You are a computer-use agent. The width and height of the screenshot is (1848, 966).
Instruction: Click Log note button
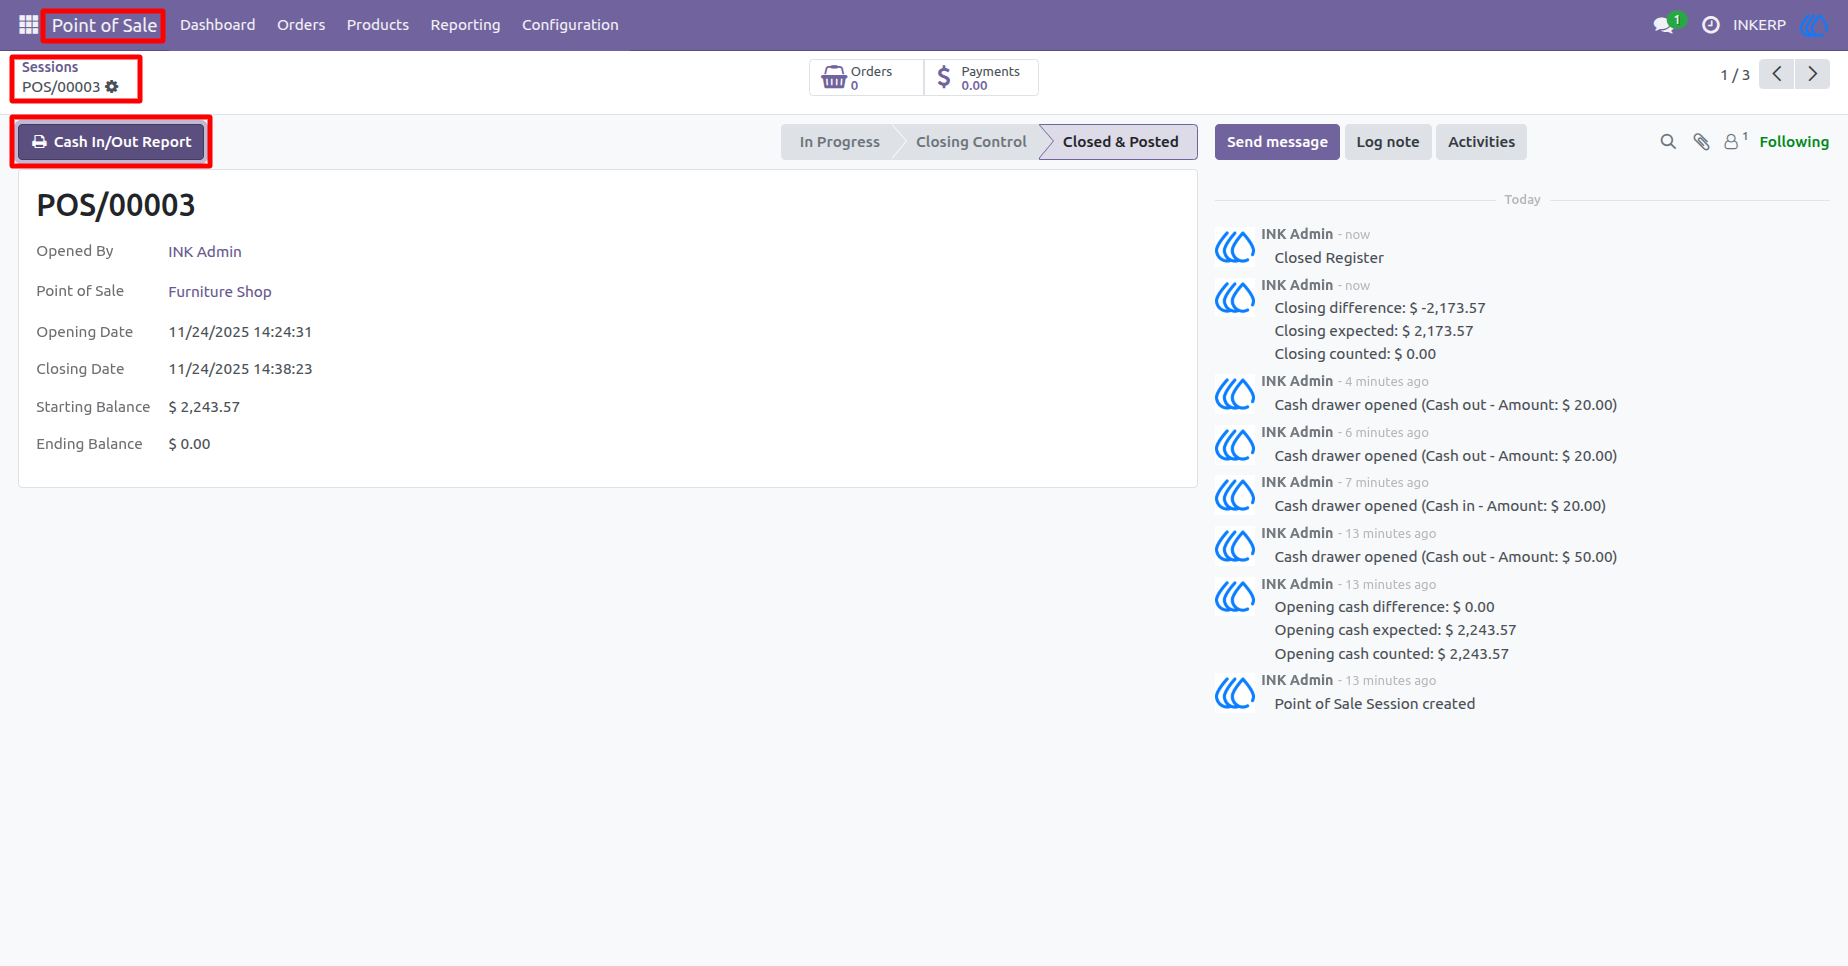pos(1388,142)
